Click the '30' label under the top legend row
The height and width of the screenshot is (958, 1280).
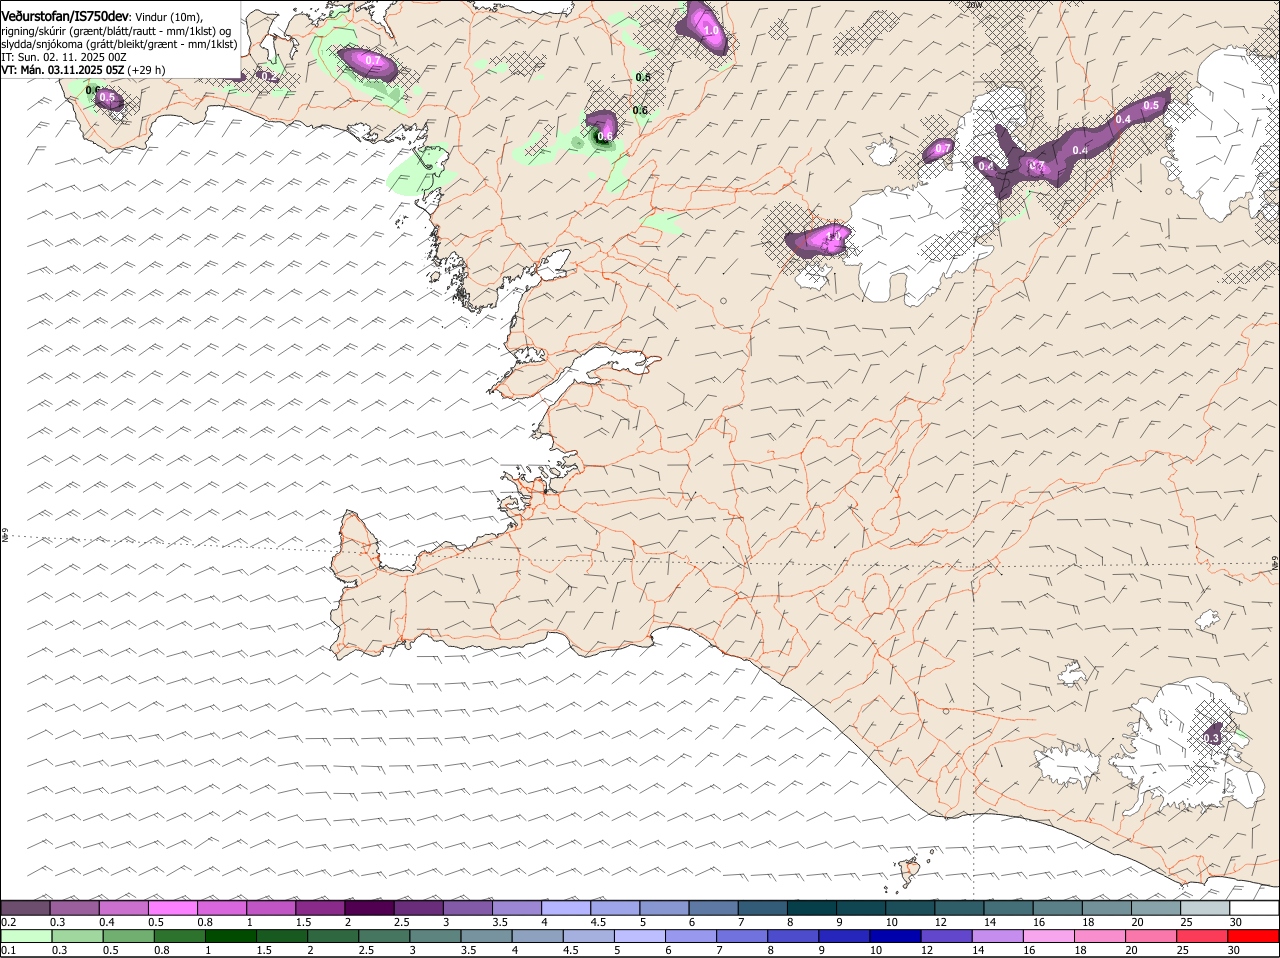coord(1236,922)
